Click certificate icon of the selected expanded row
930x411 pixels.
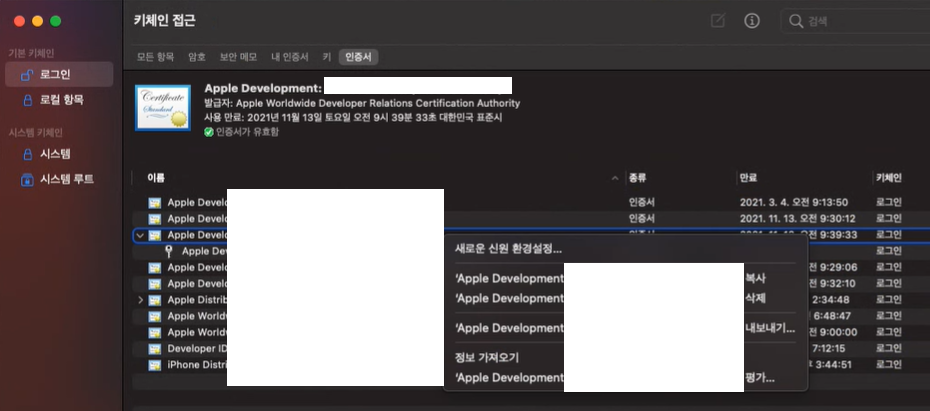(x=155, y=235)
